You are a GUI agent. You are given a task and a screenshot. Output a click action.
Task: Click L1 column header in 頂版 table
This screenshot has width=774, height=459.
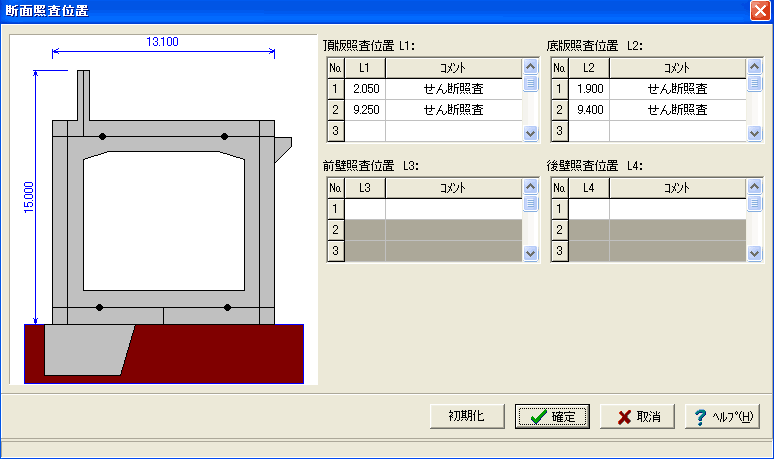(x=365, y=68)
